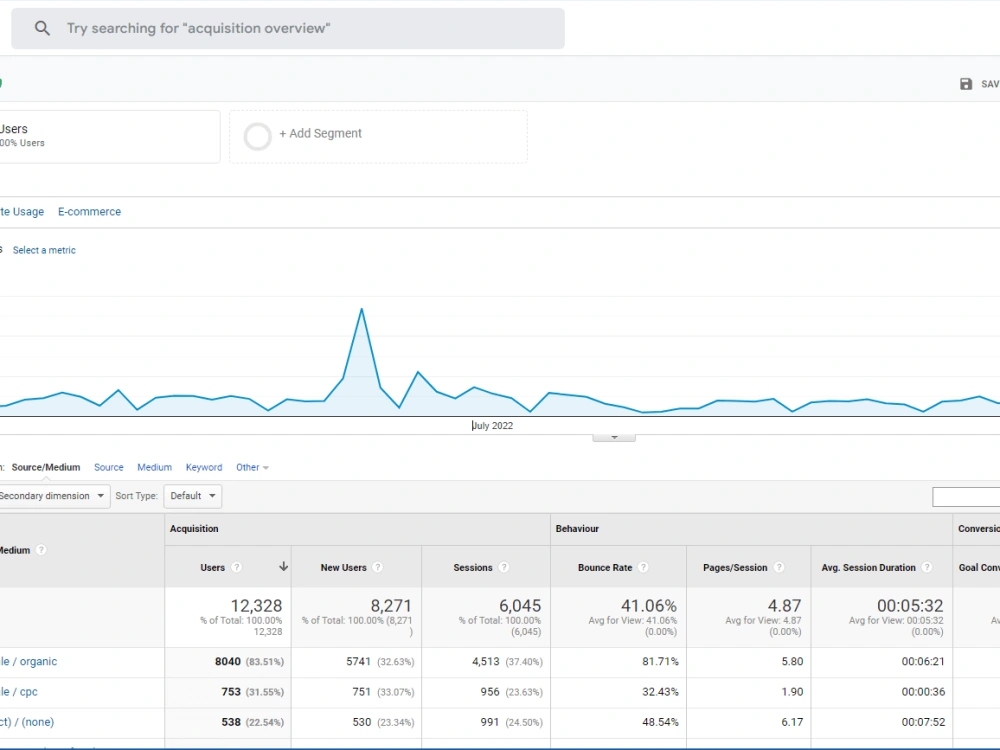Viewport: 1000px width, 750px height.
Task: Click users value 8040 in organic row
Action: pos(228,661)
